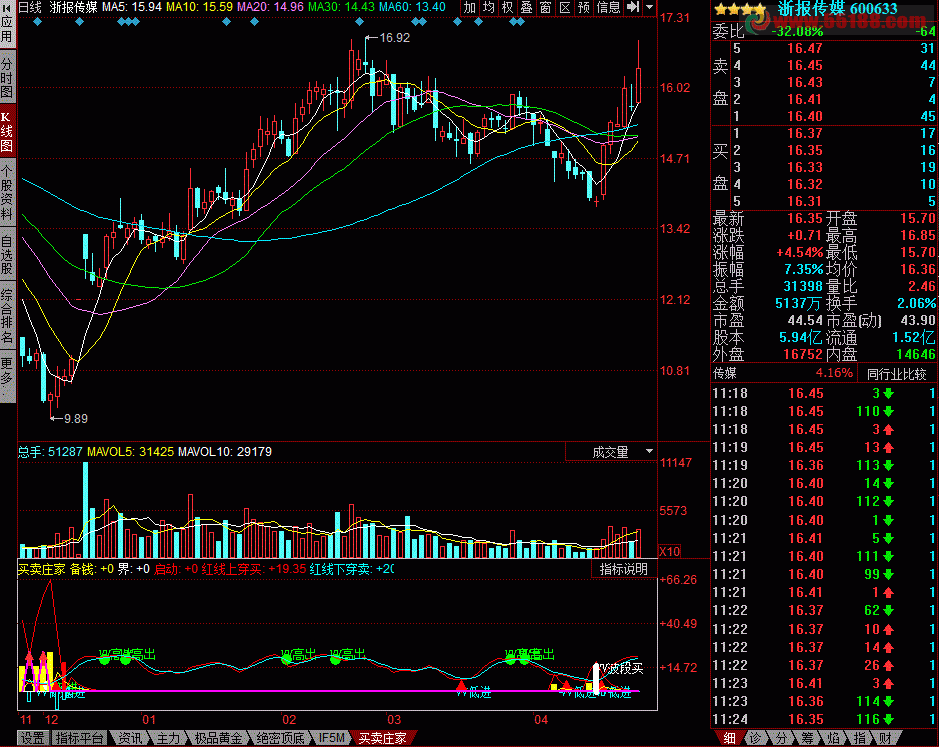
Task: Open 综合排名 rankings in sidebar
Action: [x=7, y=316]
